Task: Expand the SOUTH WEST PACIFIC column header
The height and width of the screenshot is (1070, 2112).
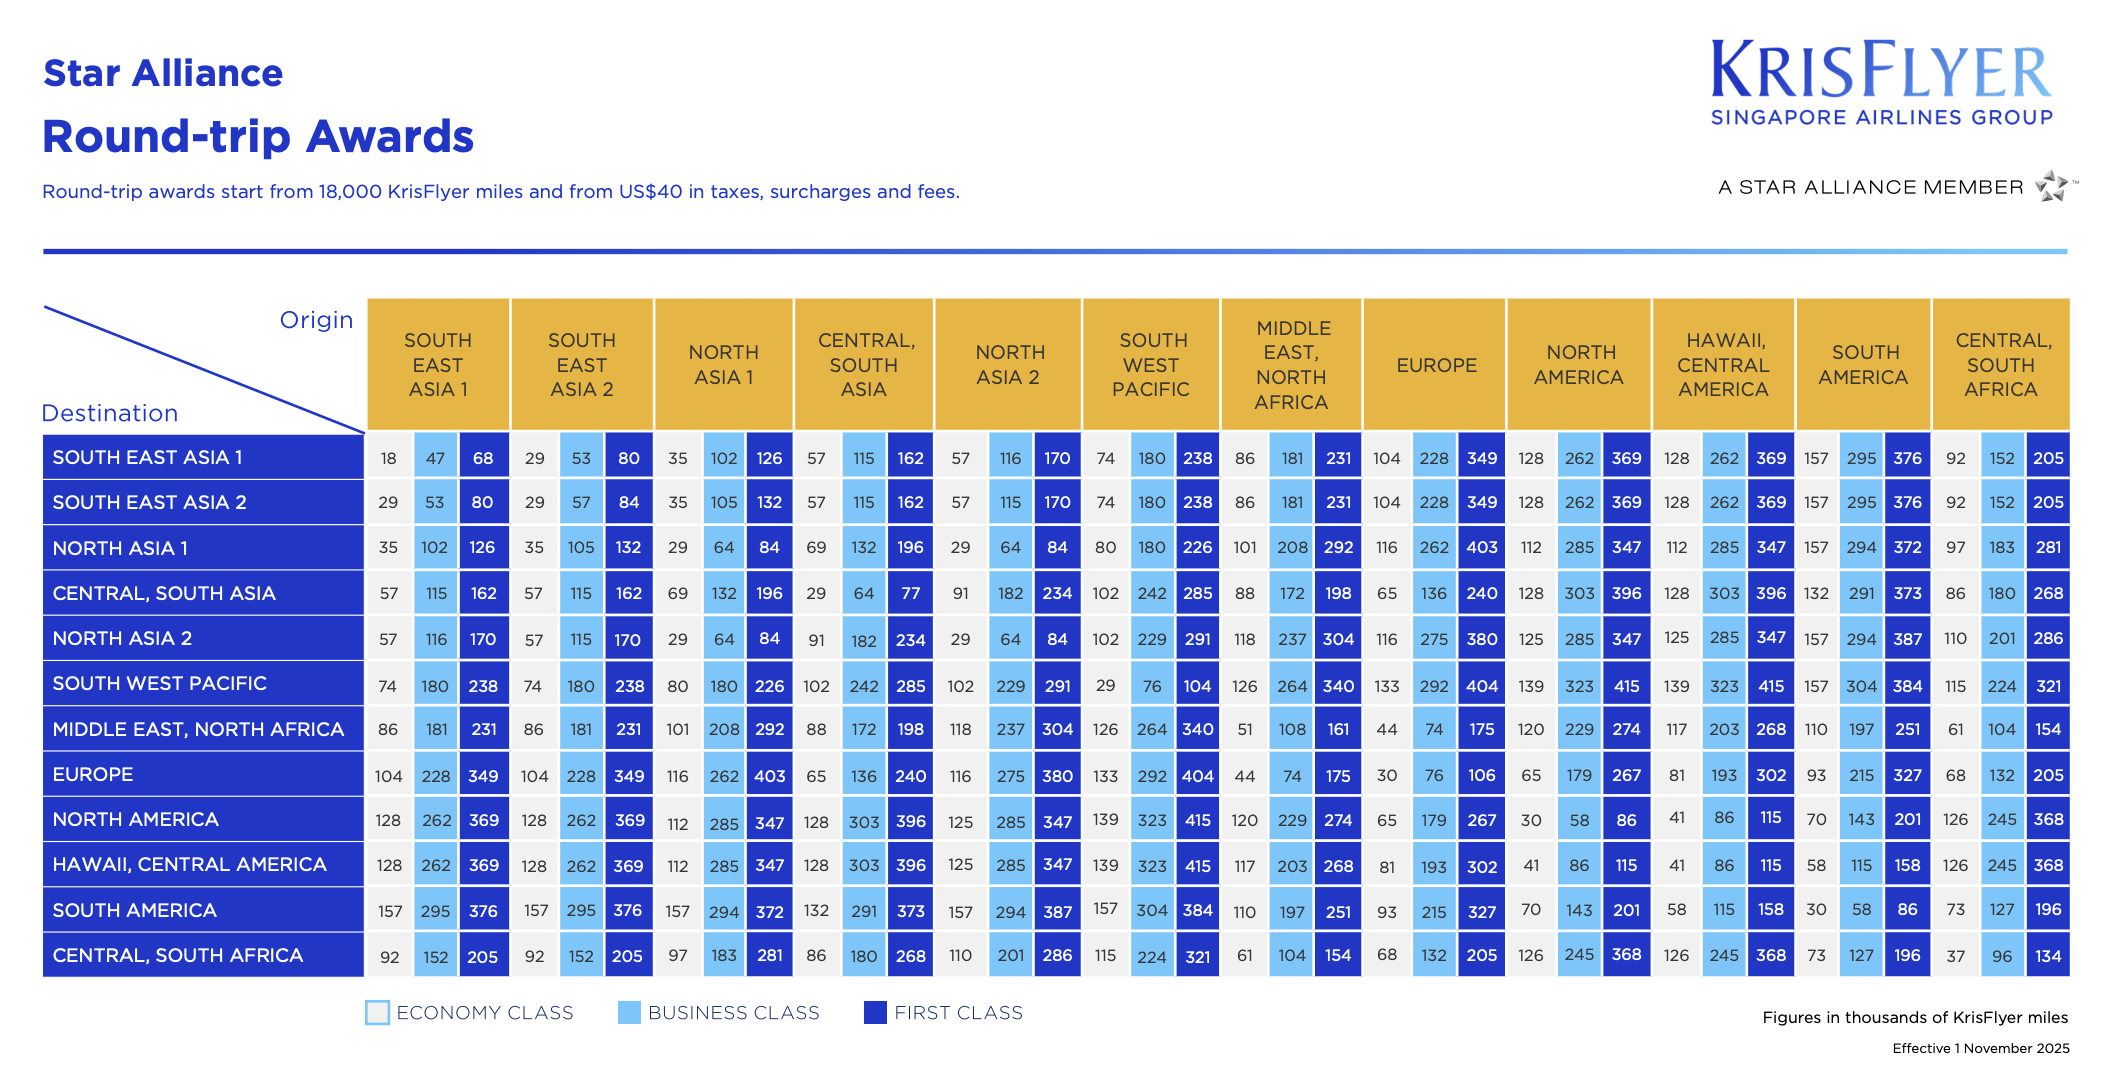Action: [1150, 364]
